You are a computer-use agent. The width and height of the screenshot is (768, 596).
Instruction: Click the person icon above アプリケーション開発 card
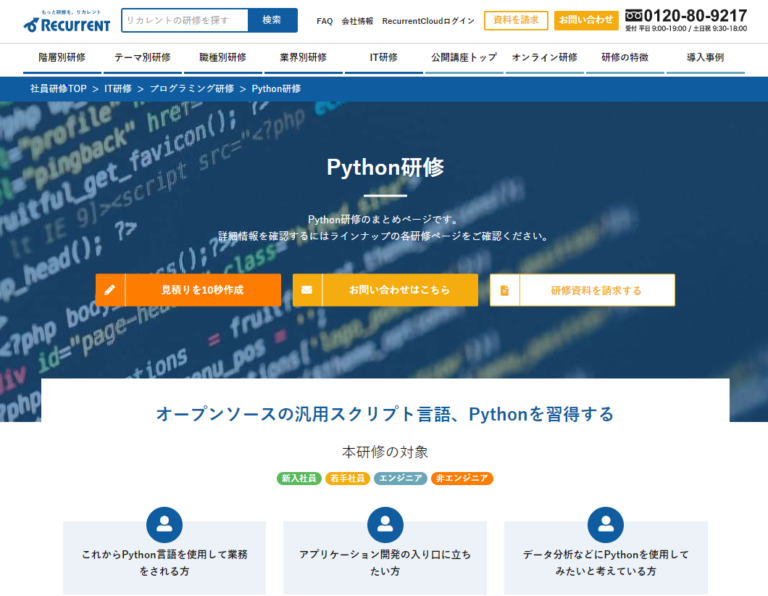[385, 524]
